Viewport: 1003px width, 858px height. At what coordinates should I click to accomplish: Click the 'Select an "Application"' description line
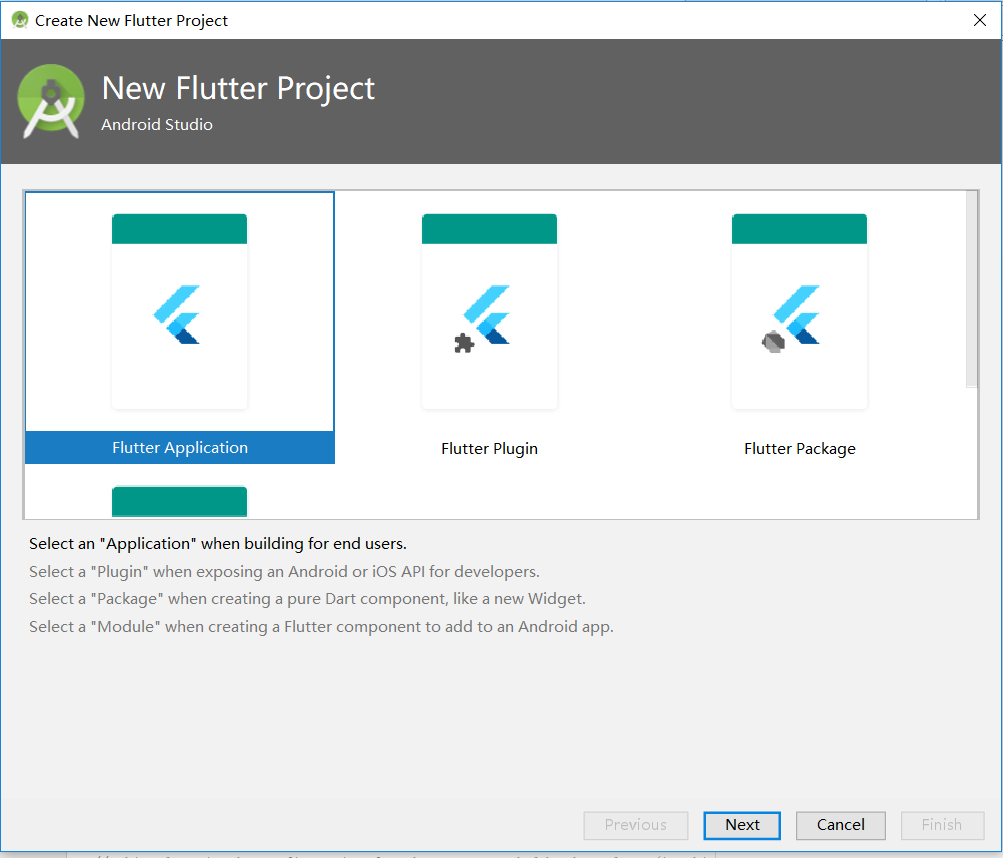217,544
